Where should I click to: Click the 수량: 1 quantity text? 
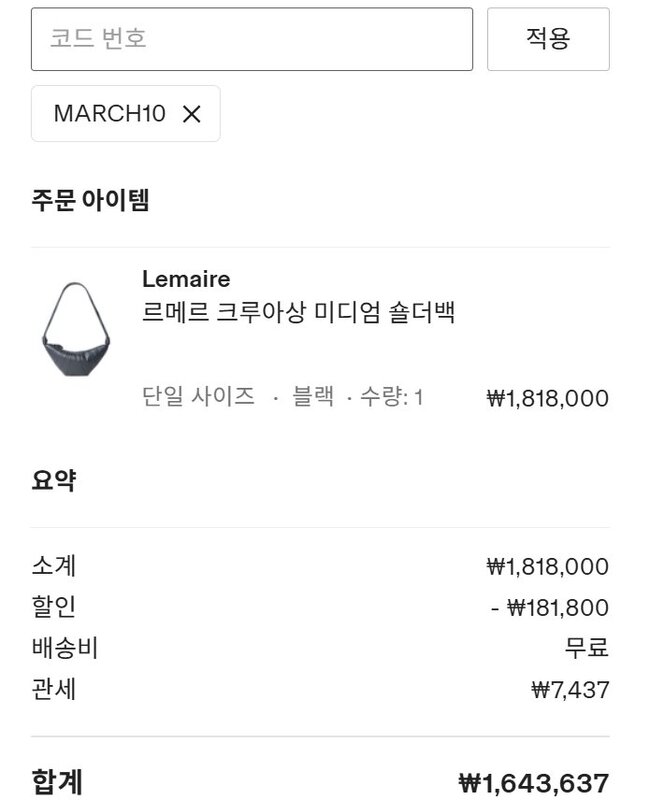pyautogui.click(x=391, y=397)
